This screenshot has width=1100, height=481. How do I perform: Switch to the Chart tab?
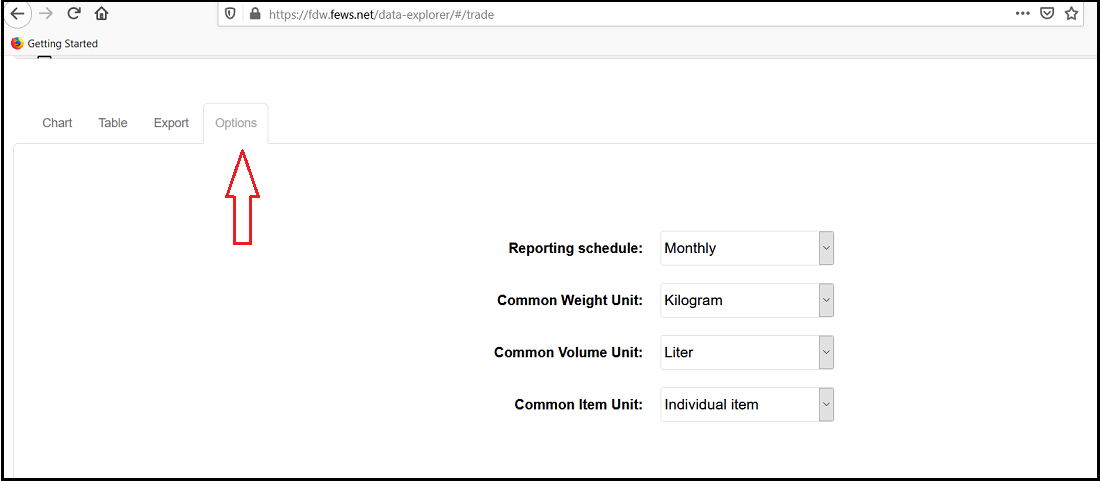(x=57, y=123)
